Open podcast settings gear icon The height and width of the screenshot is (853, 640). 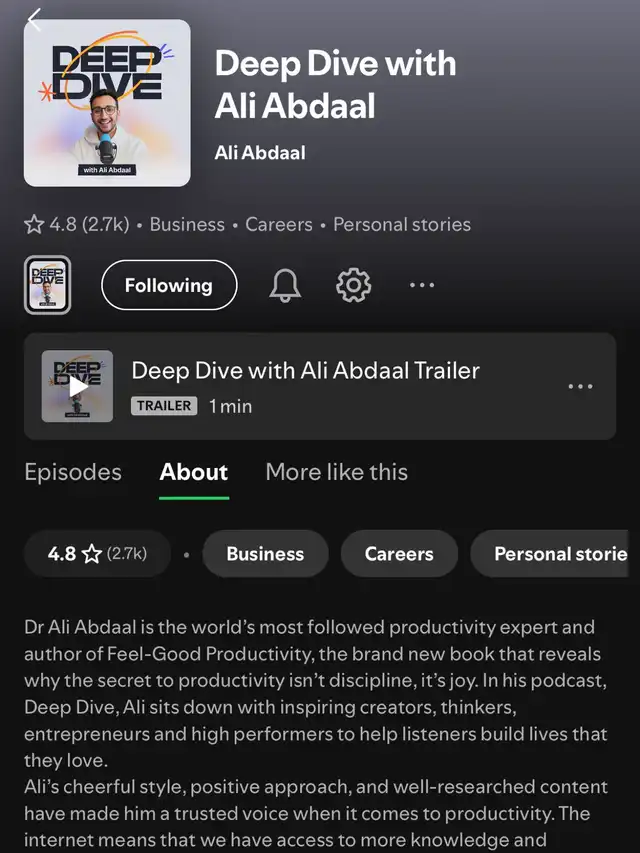coord(353,285)
